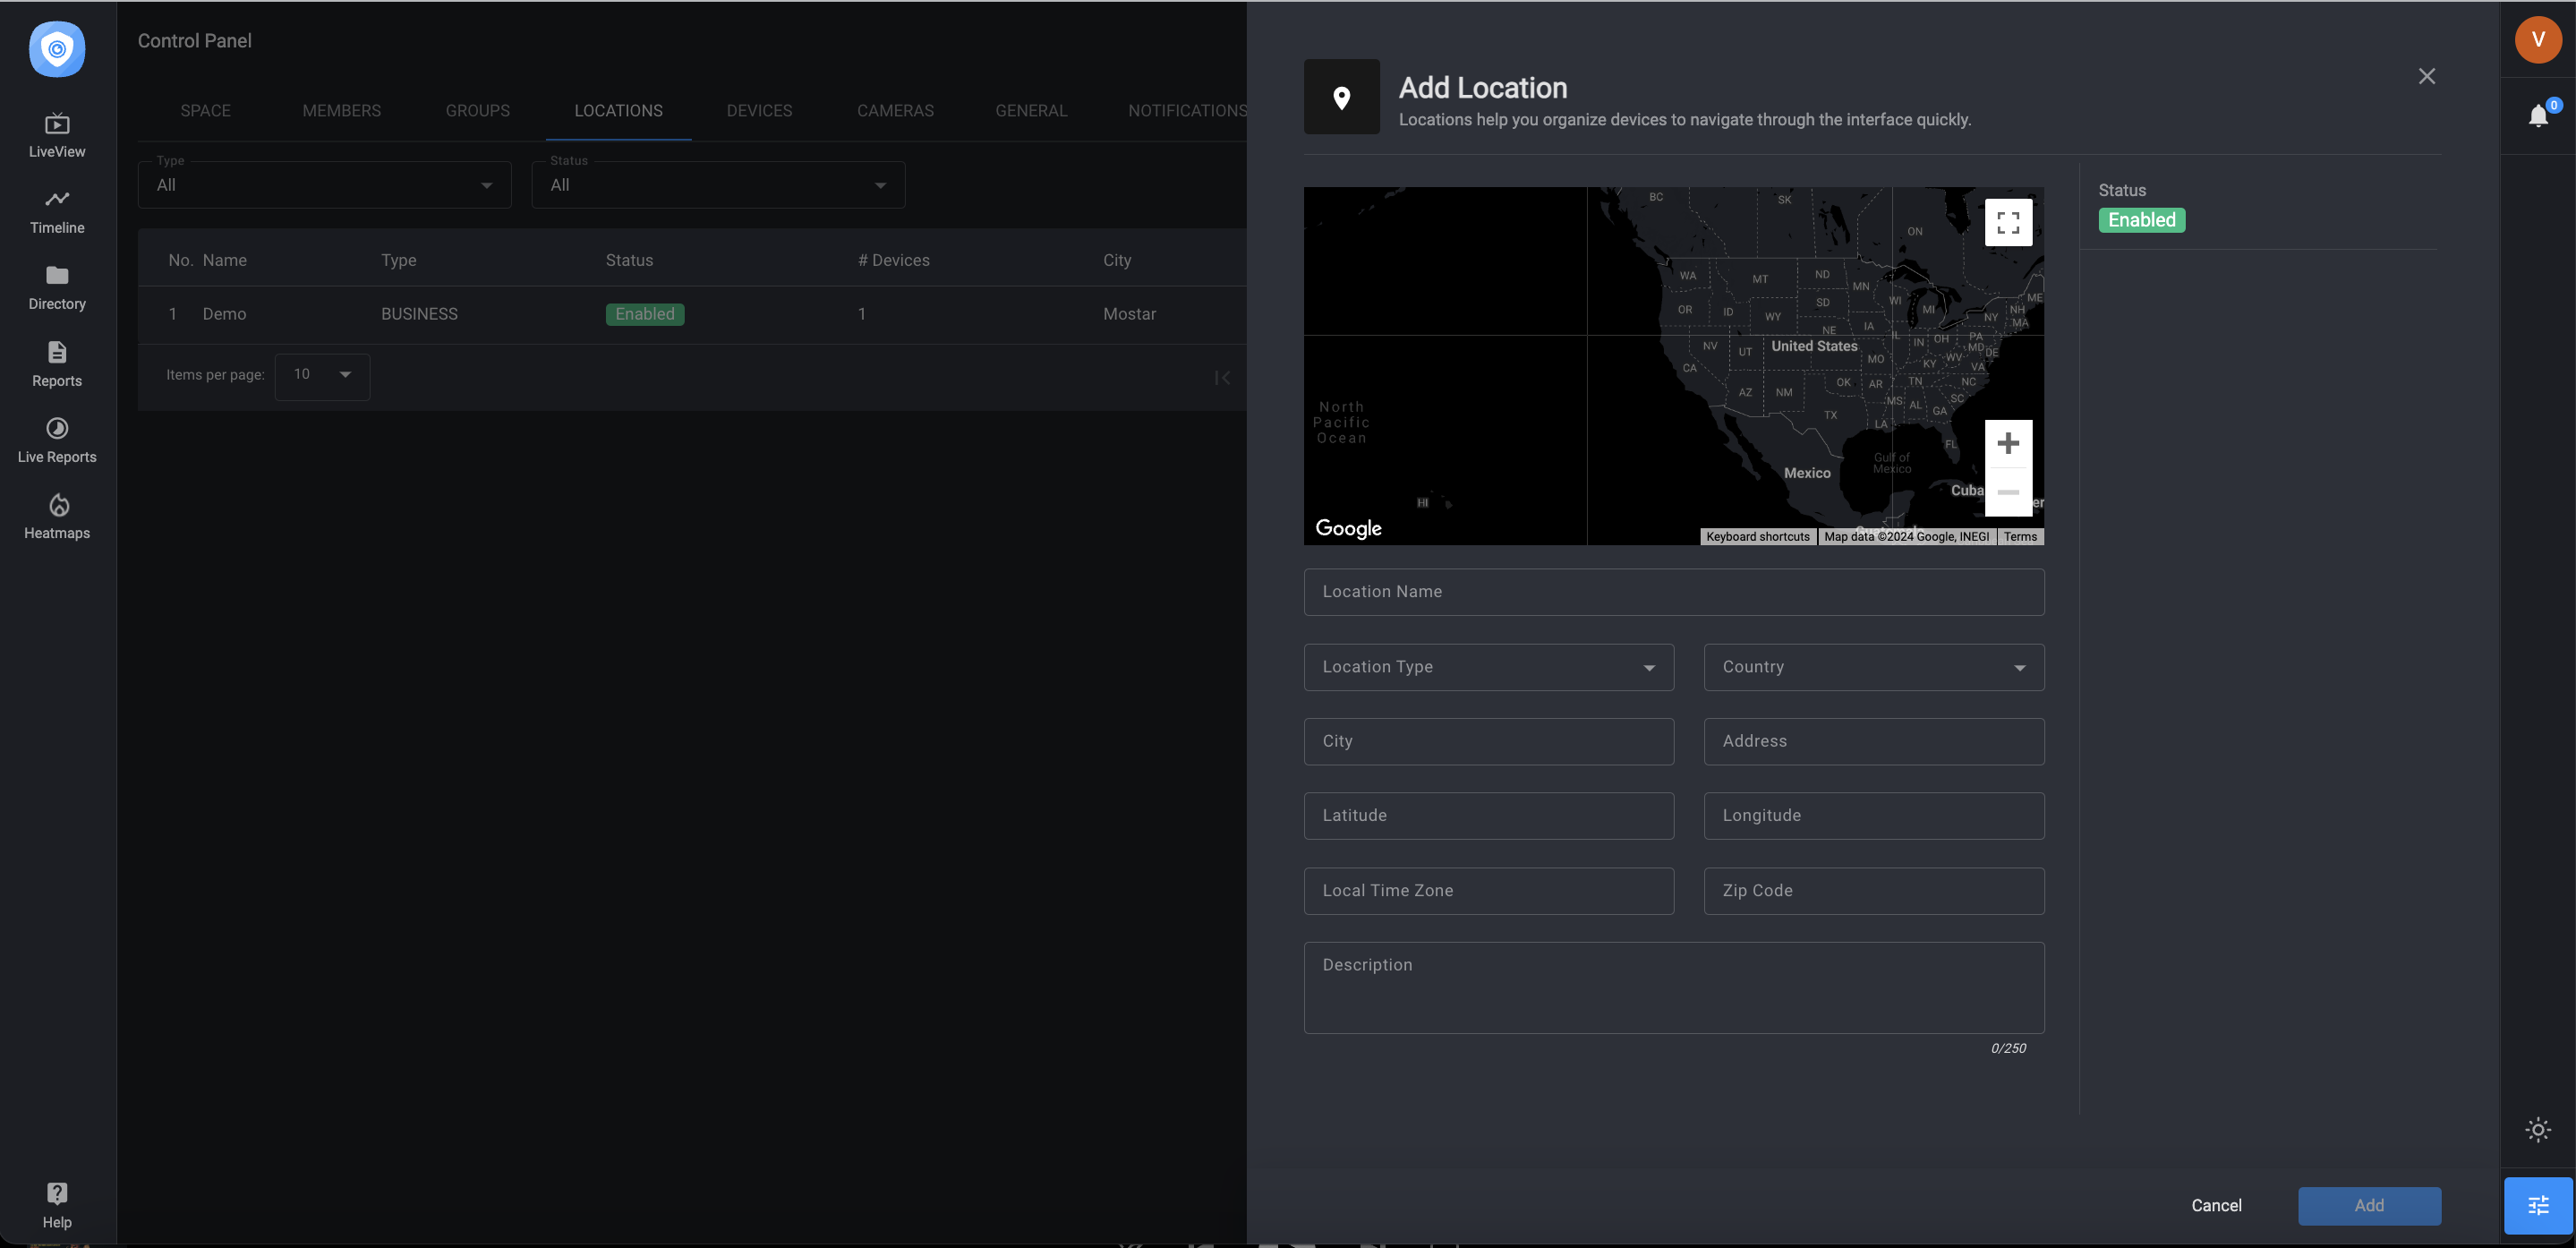Screen dimensions: 2576x1248
Task: Close the Add Location panel
Action: tap(2427, 76)
